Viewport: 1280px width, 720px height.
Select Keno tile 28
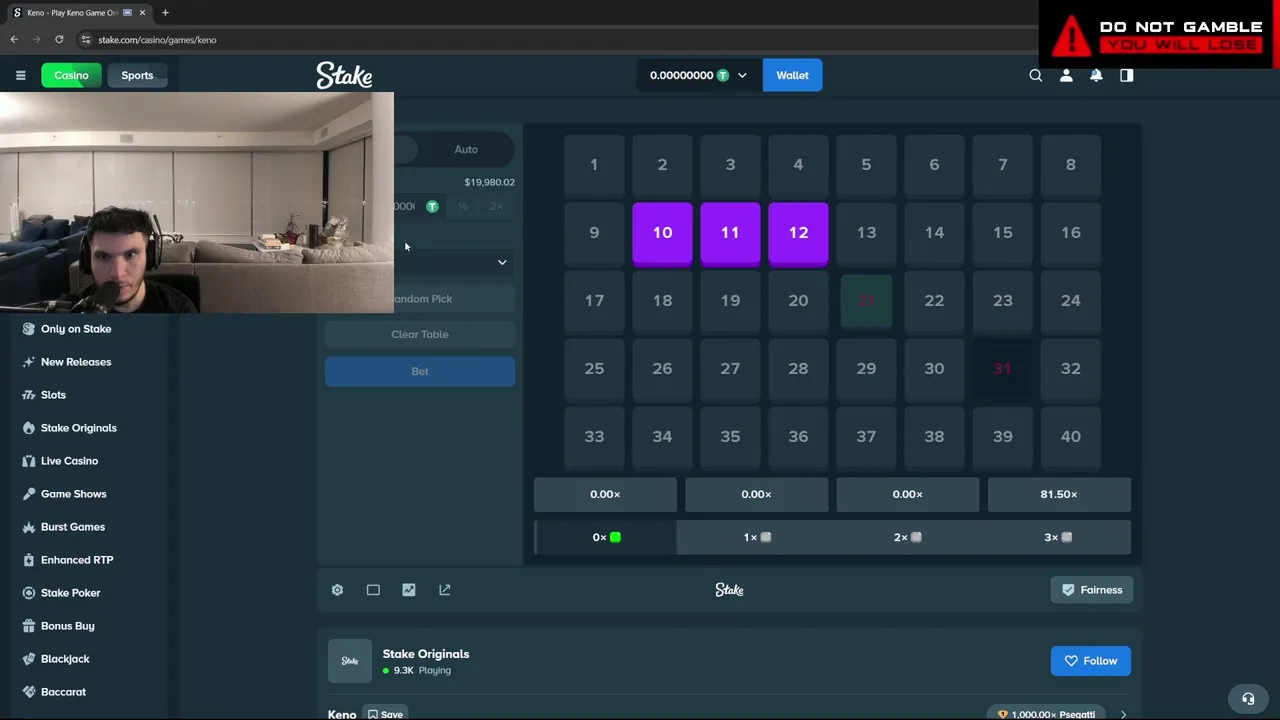coord(798,369)
